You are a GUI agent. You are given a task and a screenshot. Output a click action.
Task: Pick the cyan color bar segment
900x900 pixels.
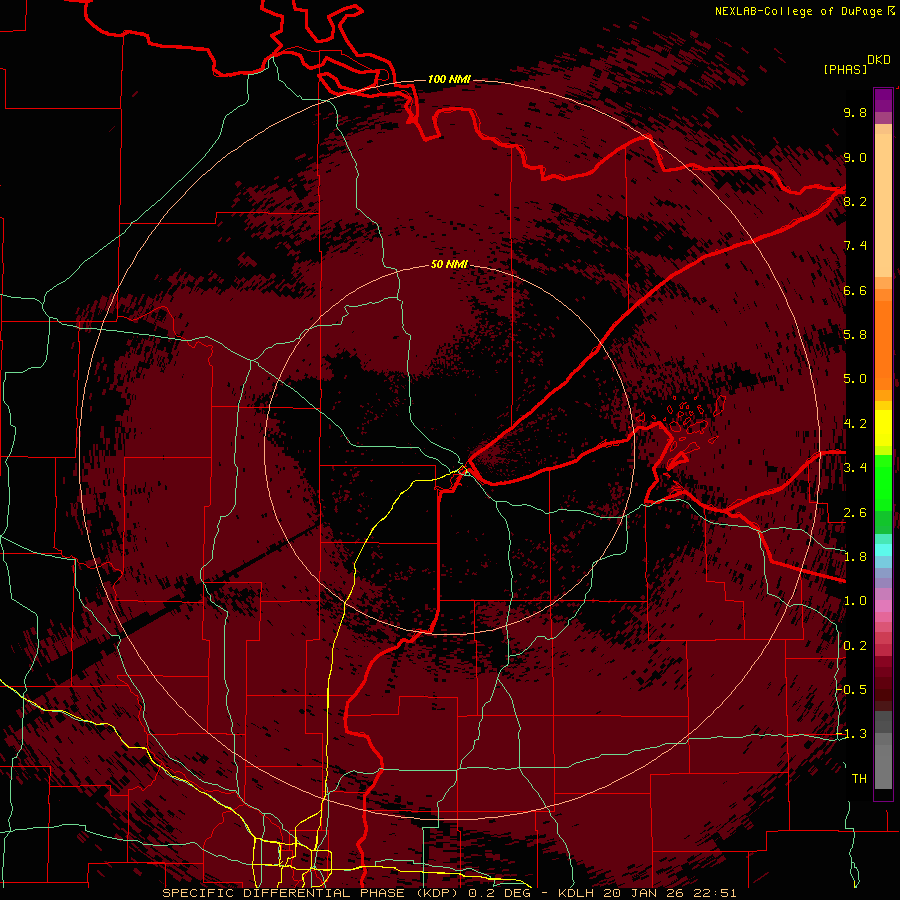tap(883, 550)
